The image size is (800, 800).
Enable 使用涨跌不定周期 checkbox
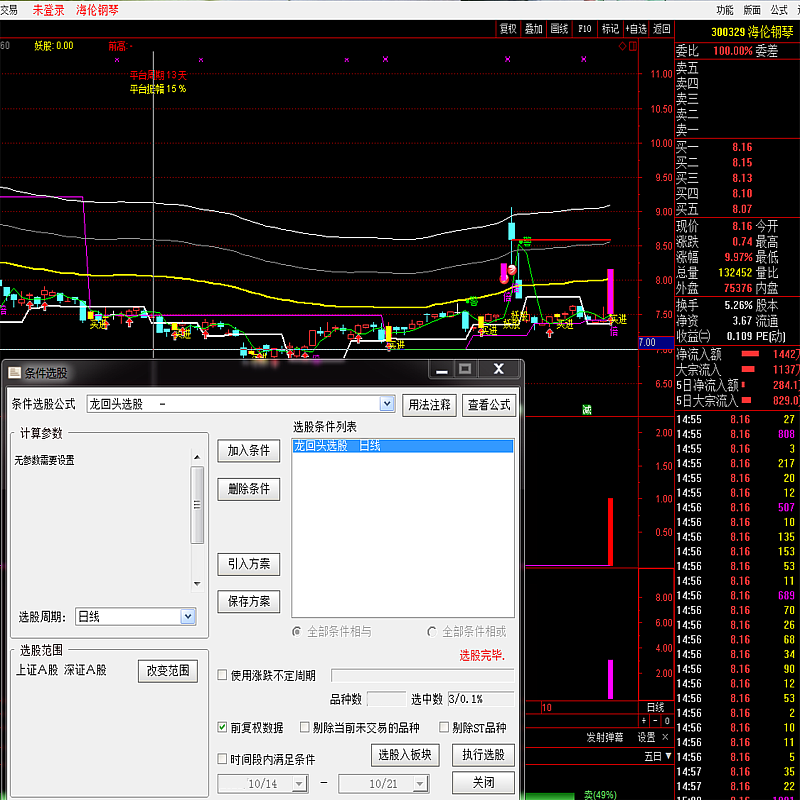[x=223, y=675]
